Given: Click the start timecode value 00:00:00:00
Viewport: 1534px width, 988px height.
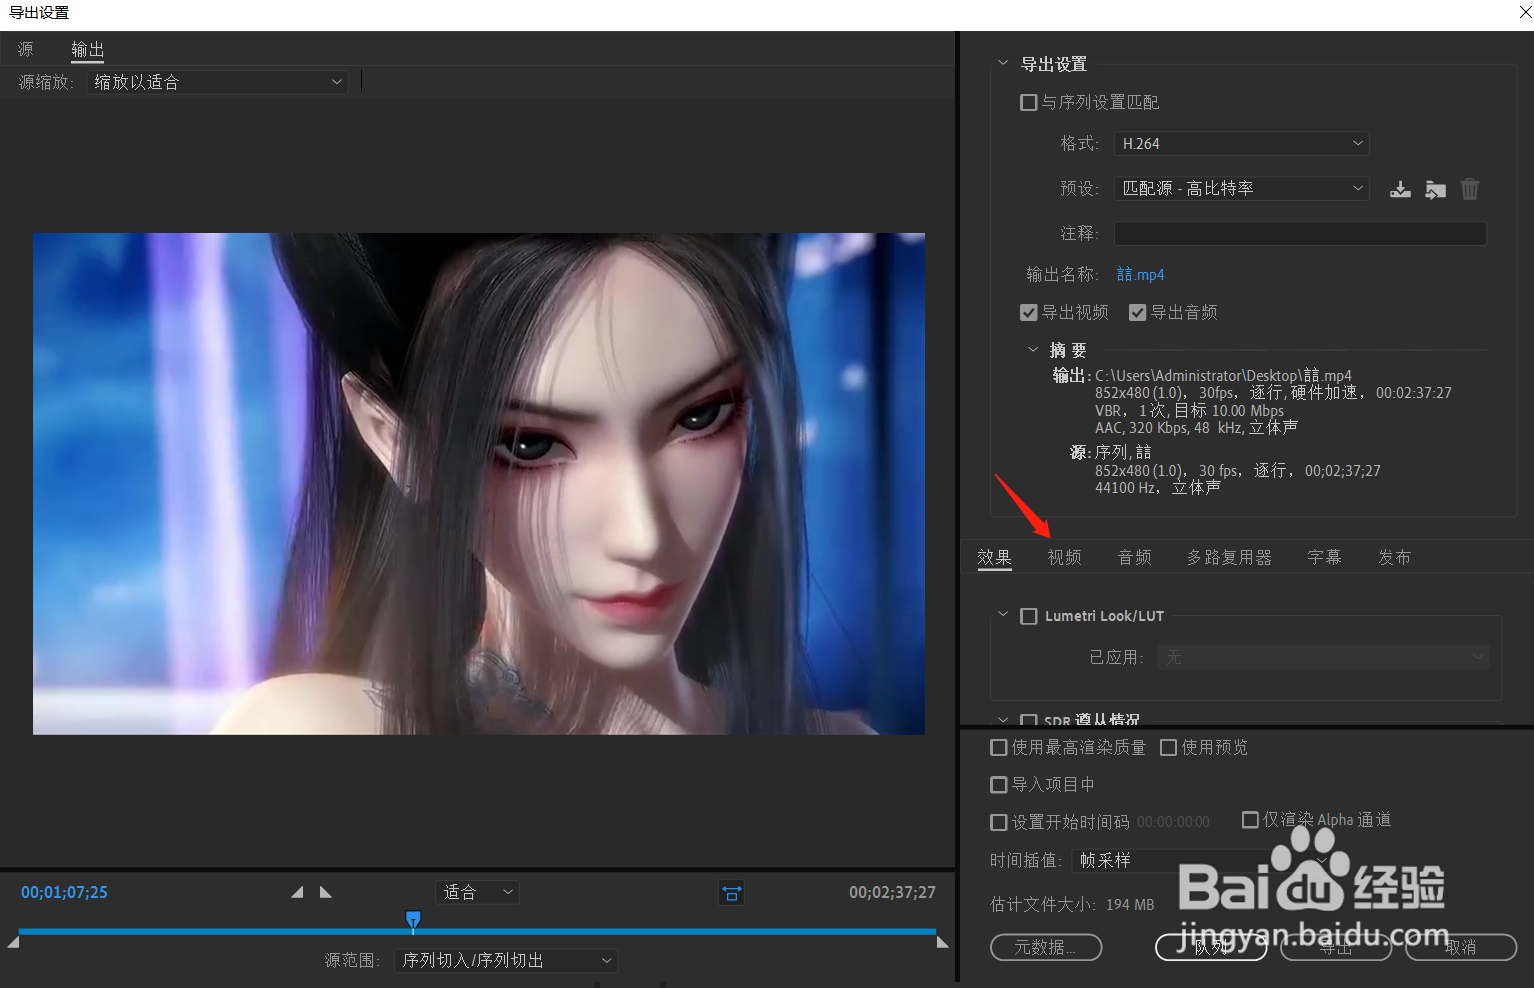Looking at the screenshot, I should [1173, 822].
